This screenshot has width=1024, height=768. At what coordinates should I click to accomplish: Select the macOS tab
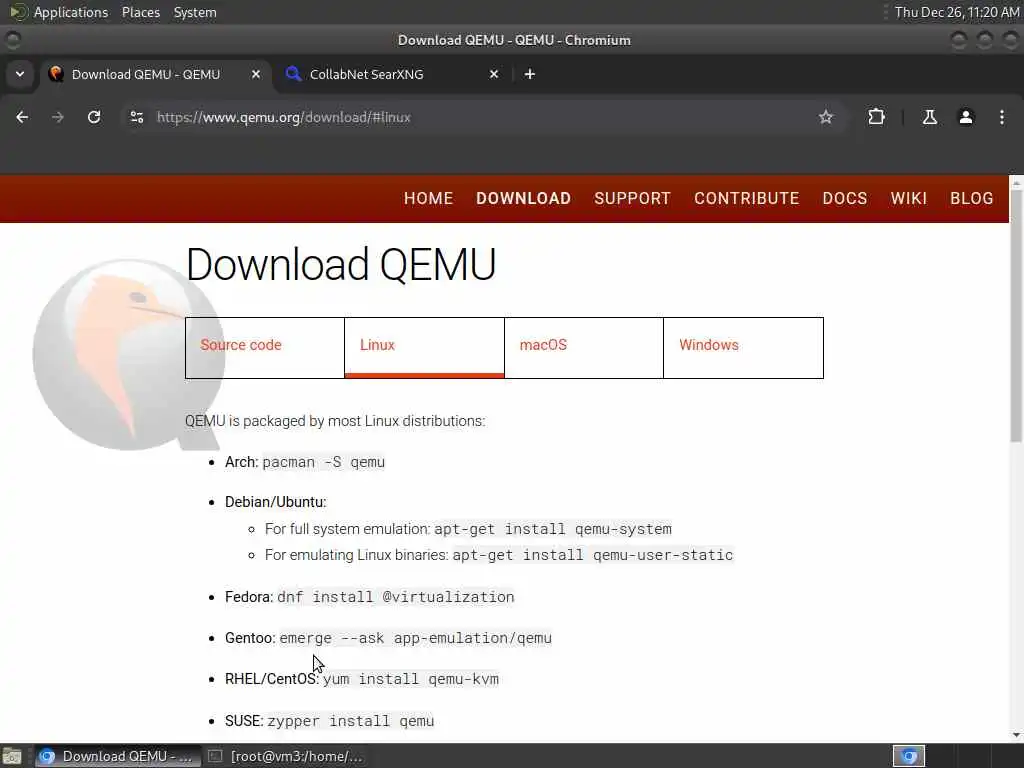click(x=584, y=347)
